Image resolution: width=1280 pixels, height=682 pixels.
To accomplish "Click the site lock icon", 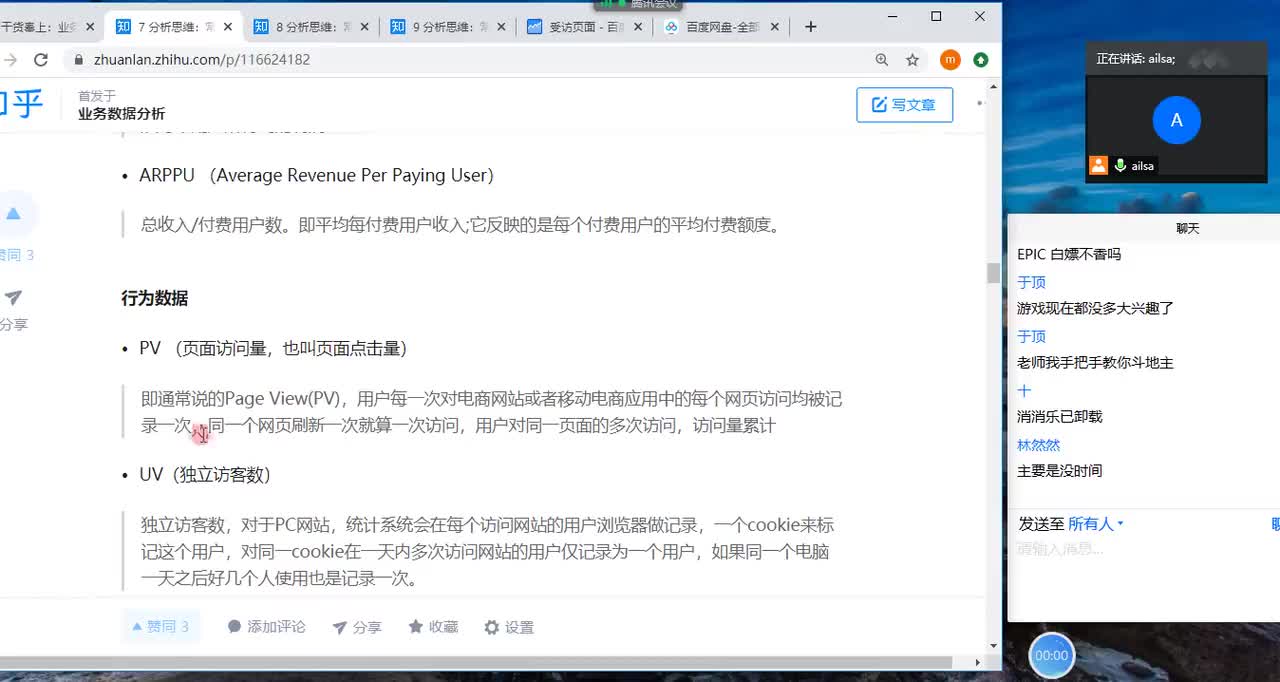I will (x=79, y=60).
